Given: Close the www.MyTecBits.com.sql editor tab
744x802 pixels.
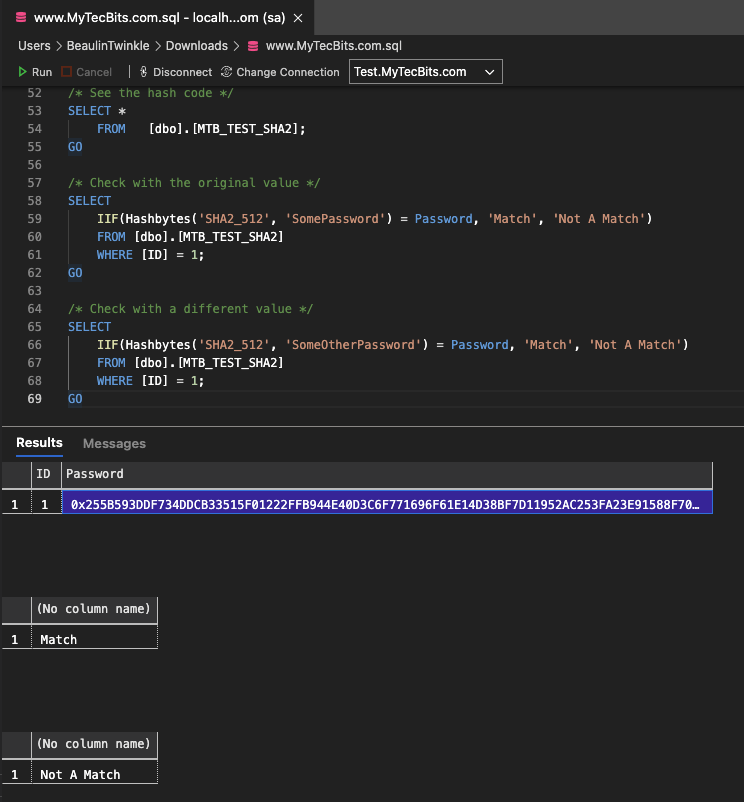Looking at the screenshot, I should [x=298, y=18].
